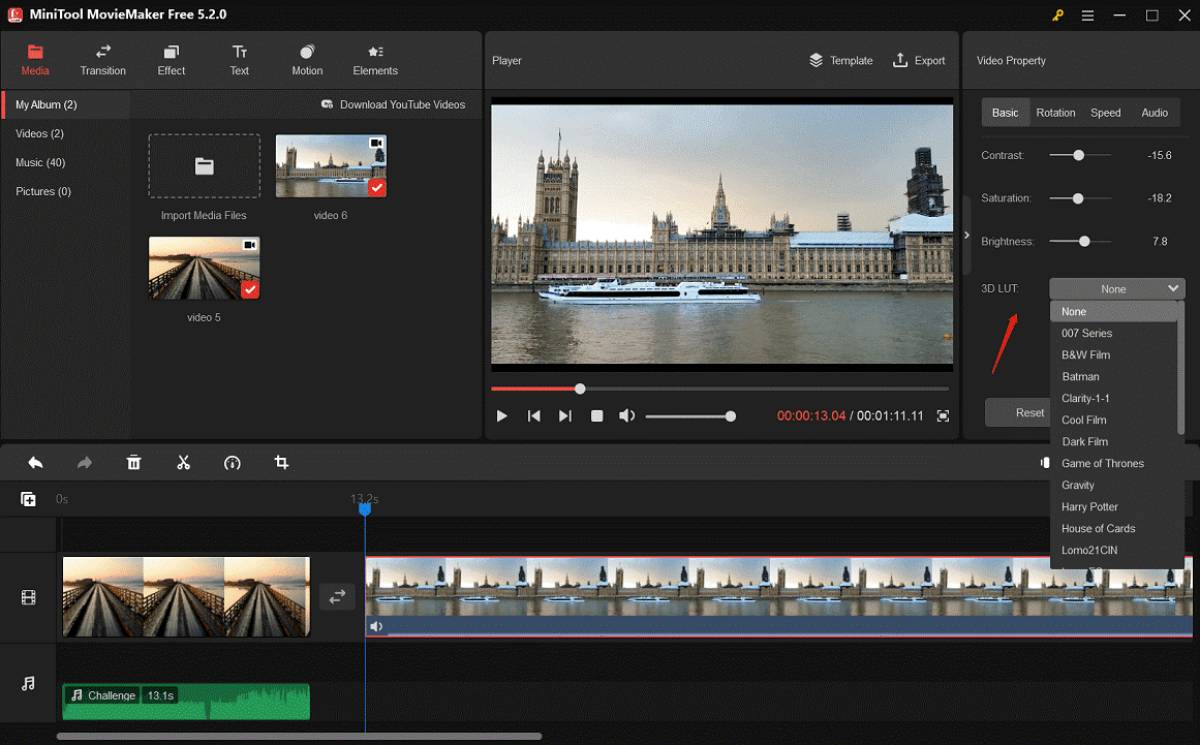1200x745 pixels.
Task: Play the video in the Player
Action: tap(502, 416)
